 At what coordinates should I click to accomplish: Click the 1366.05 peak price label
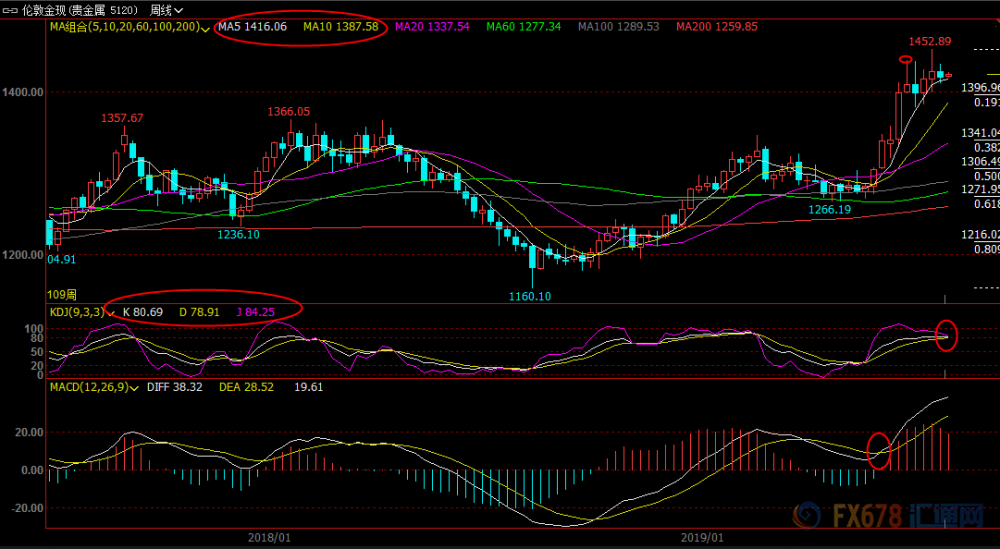click(289, 112)
